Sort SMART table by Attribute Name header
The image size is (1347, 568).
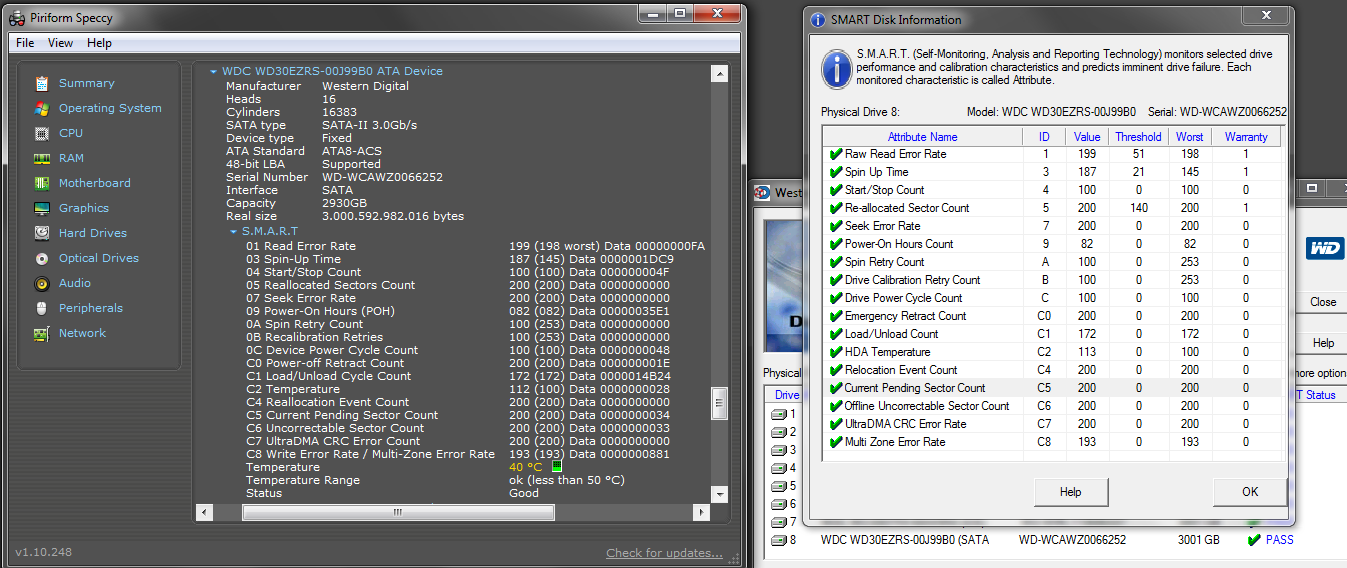click(x=923, y=137)
